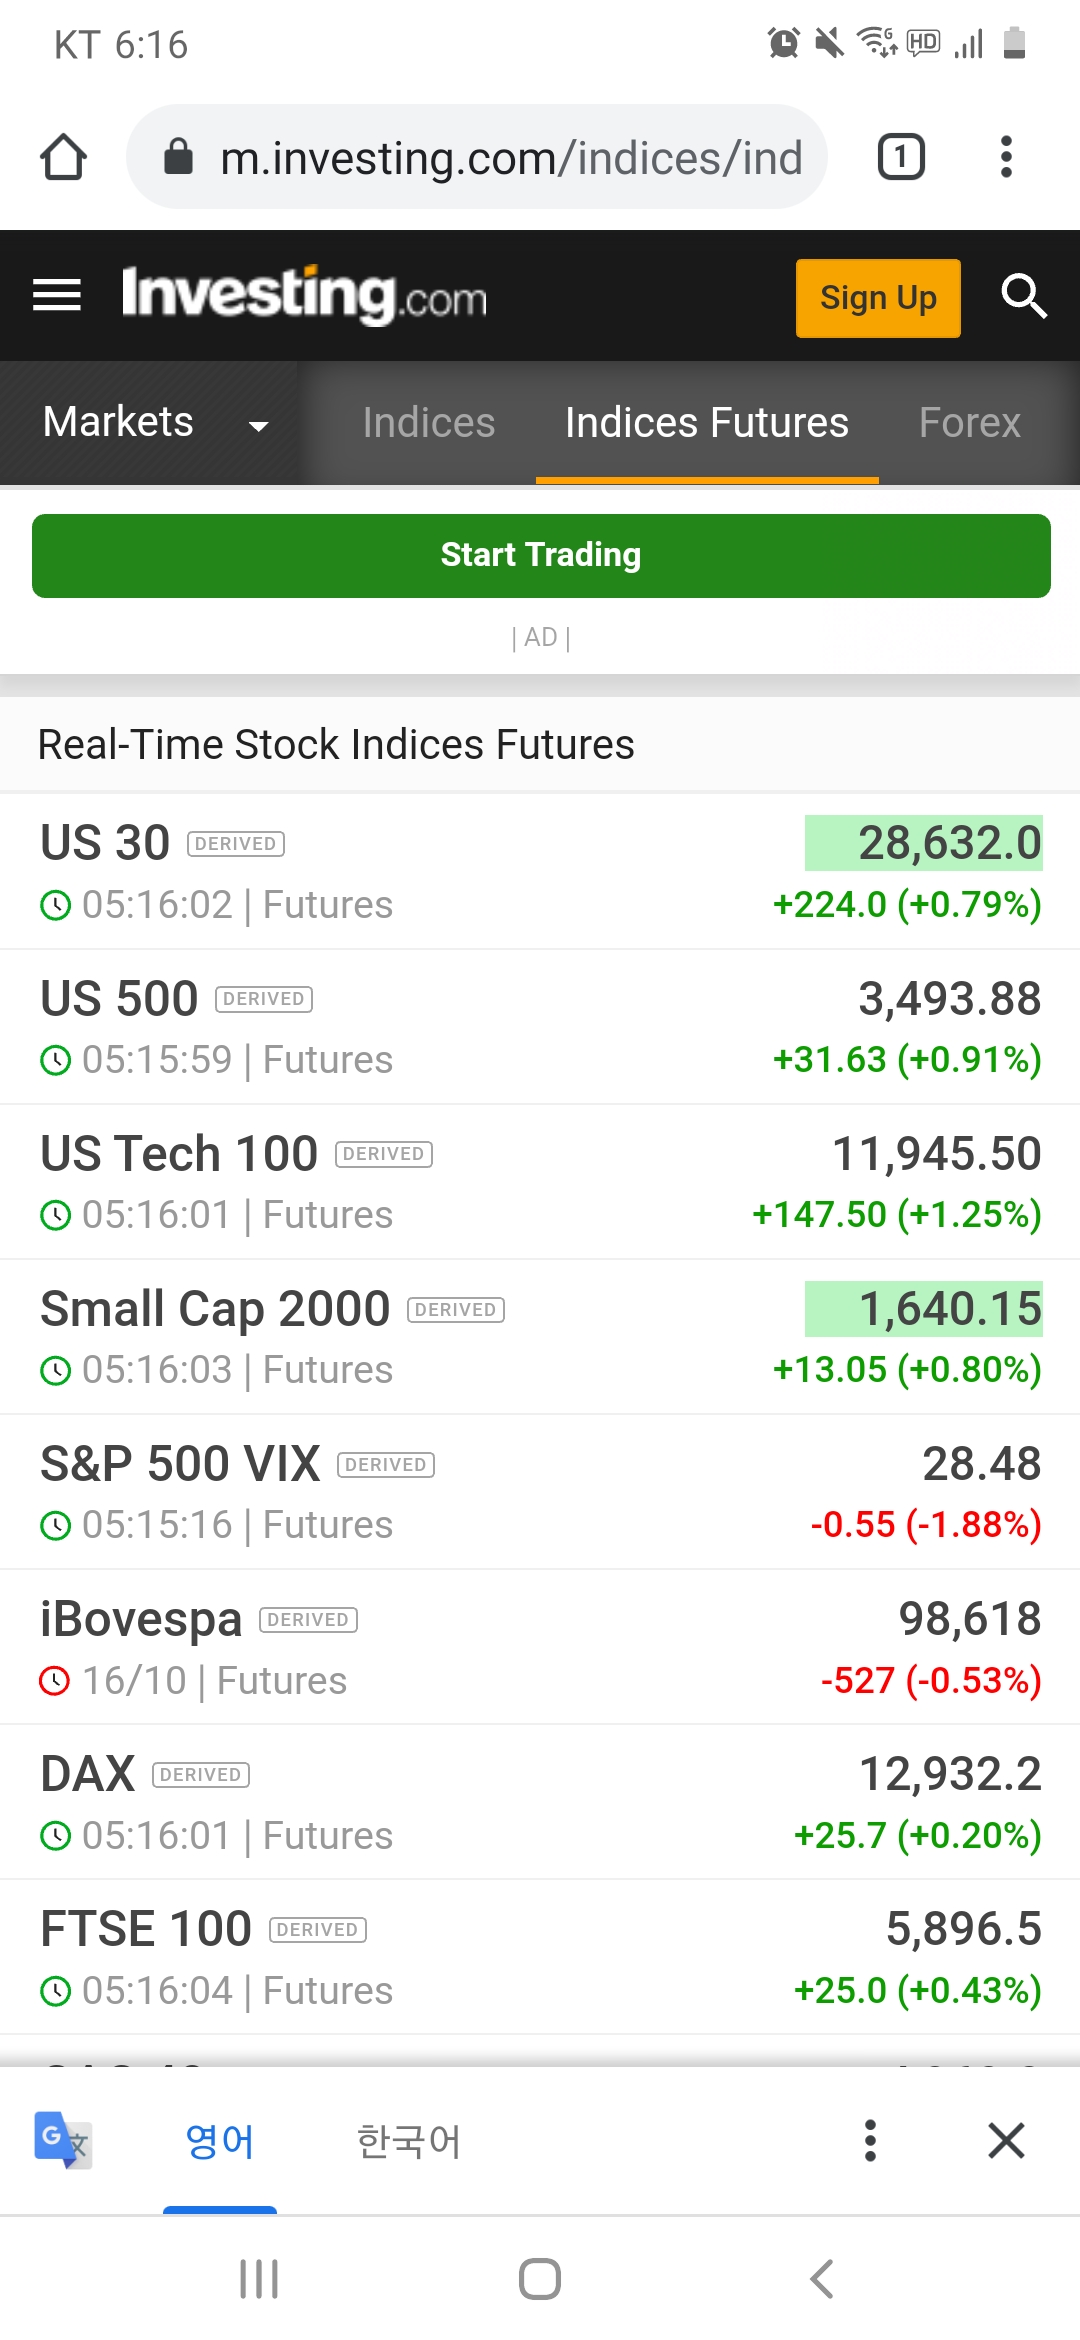The image size is (1080, 2340).
Task: Close the translation bar
Action: [x=1006, y=2140]
